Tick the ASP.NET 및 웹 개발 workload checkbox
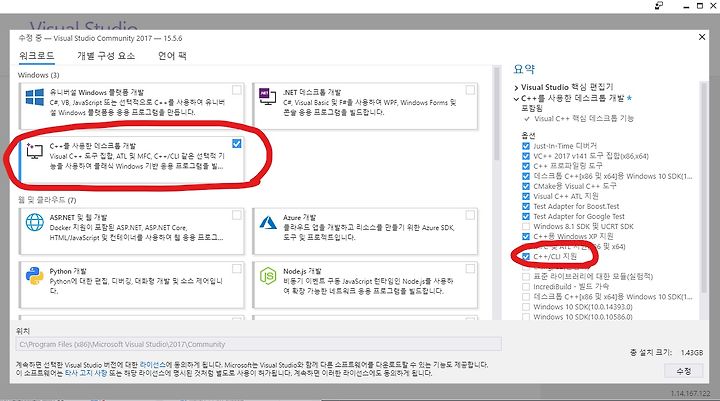The height and width of the screenshot is (401, 720). click(236, 215)
